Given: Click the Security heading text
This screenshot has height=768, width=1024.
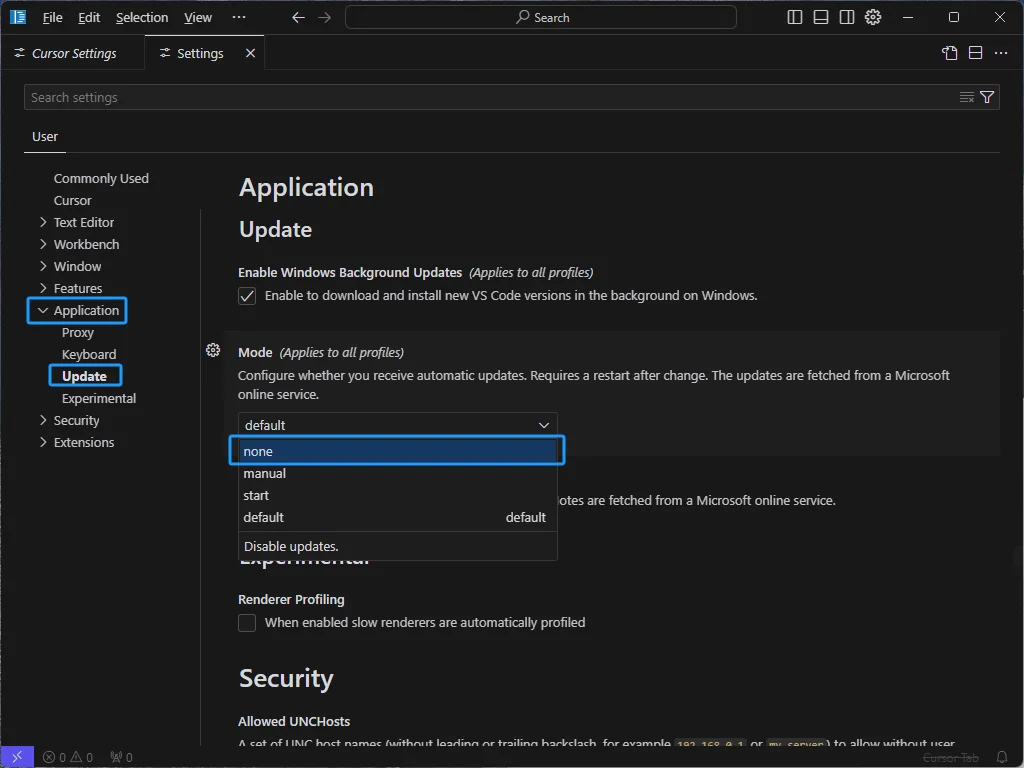Looking at the screenshot, I should click(x=286, y=678).
